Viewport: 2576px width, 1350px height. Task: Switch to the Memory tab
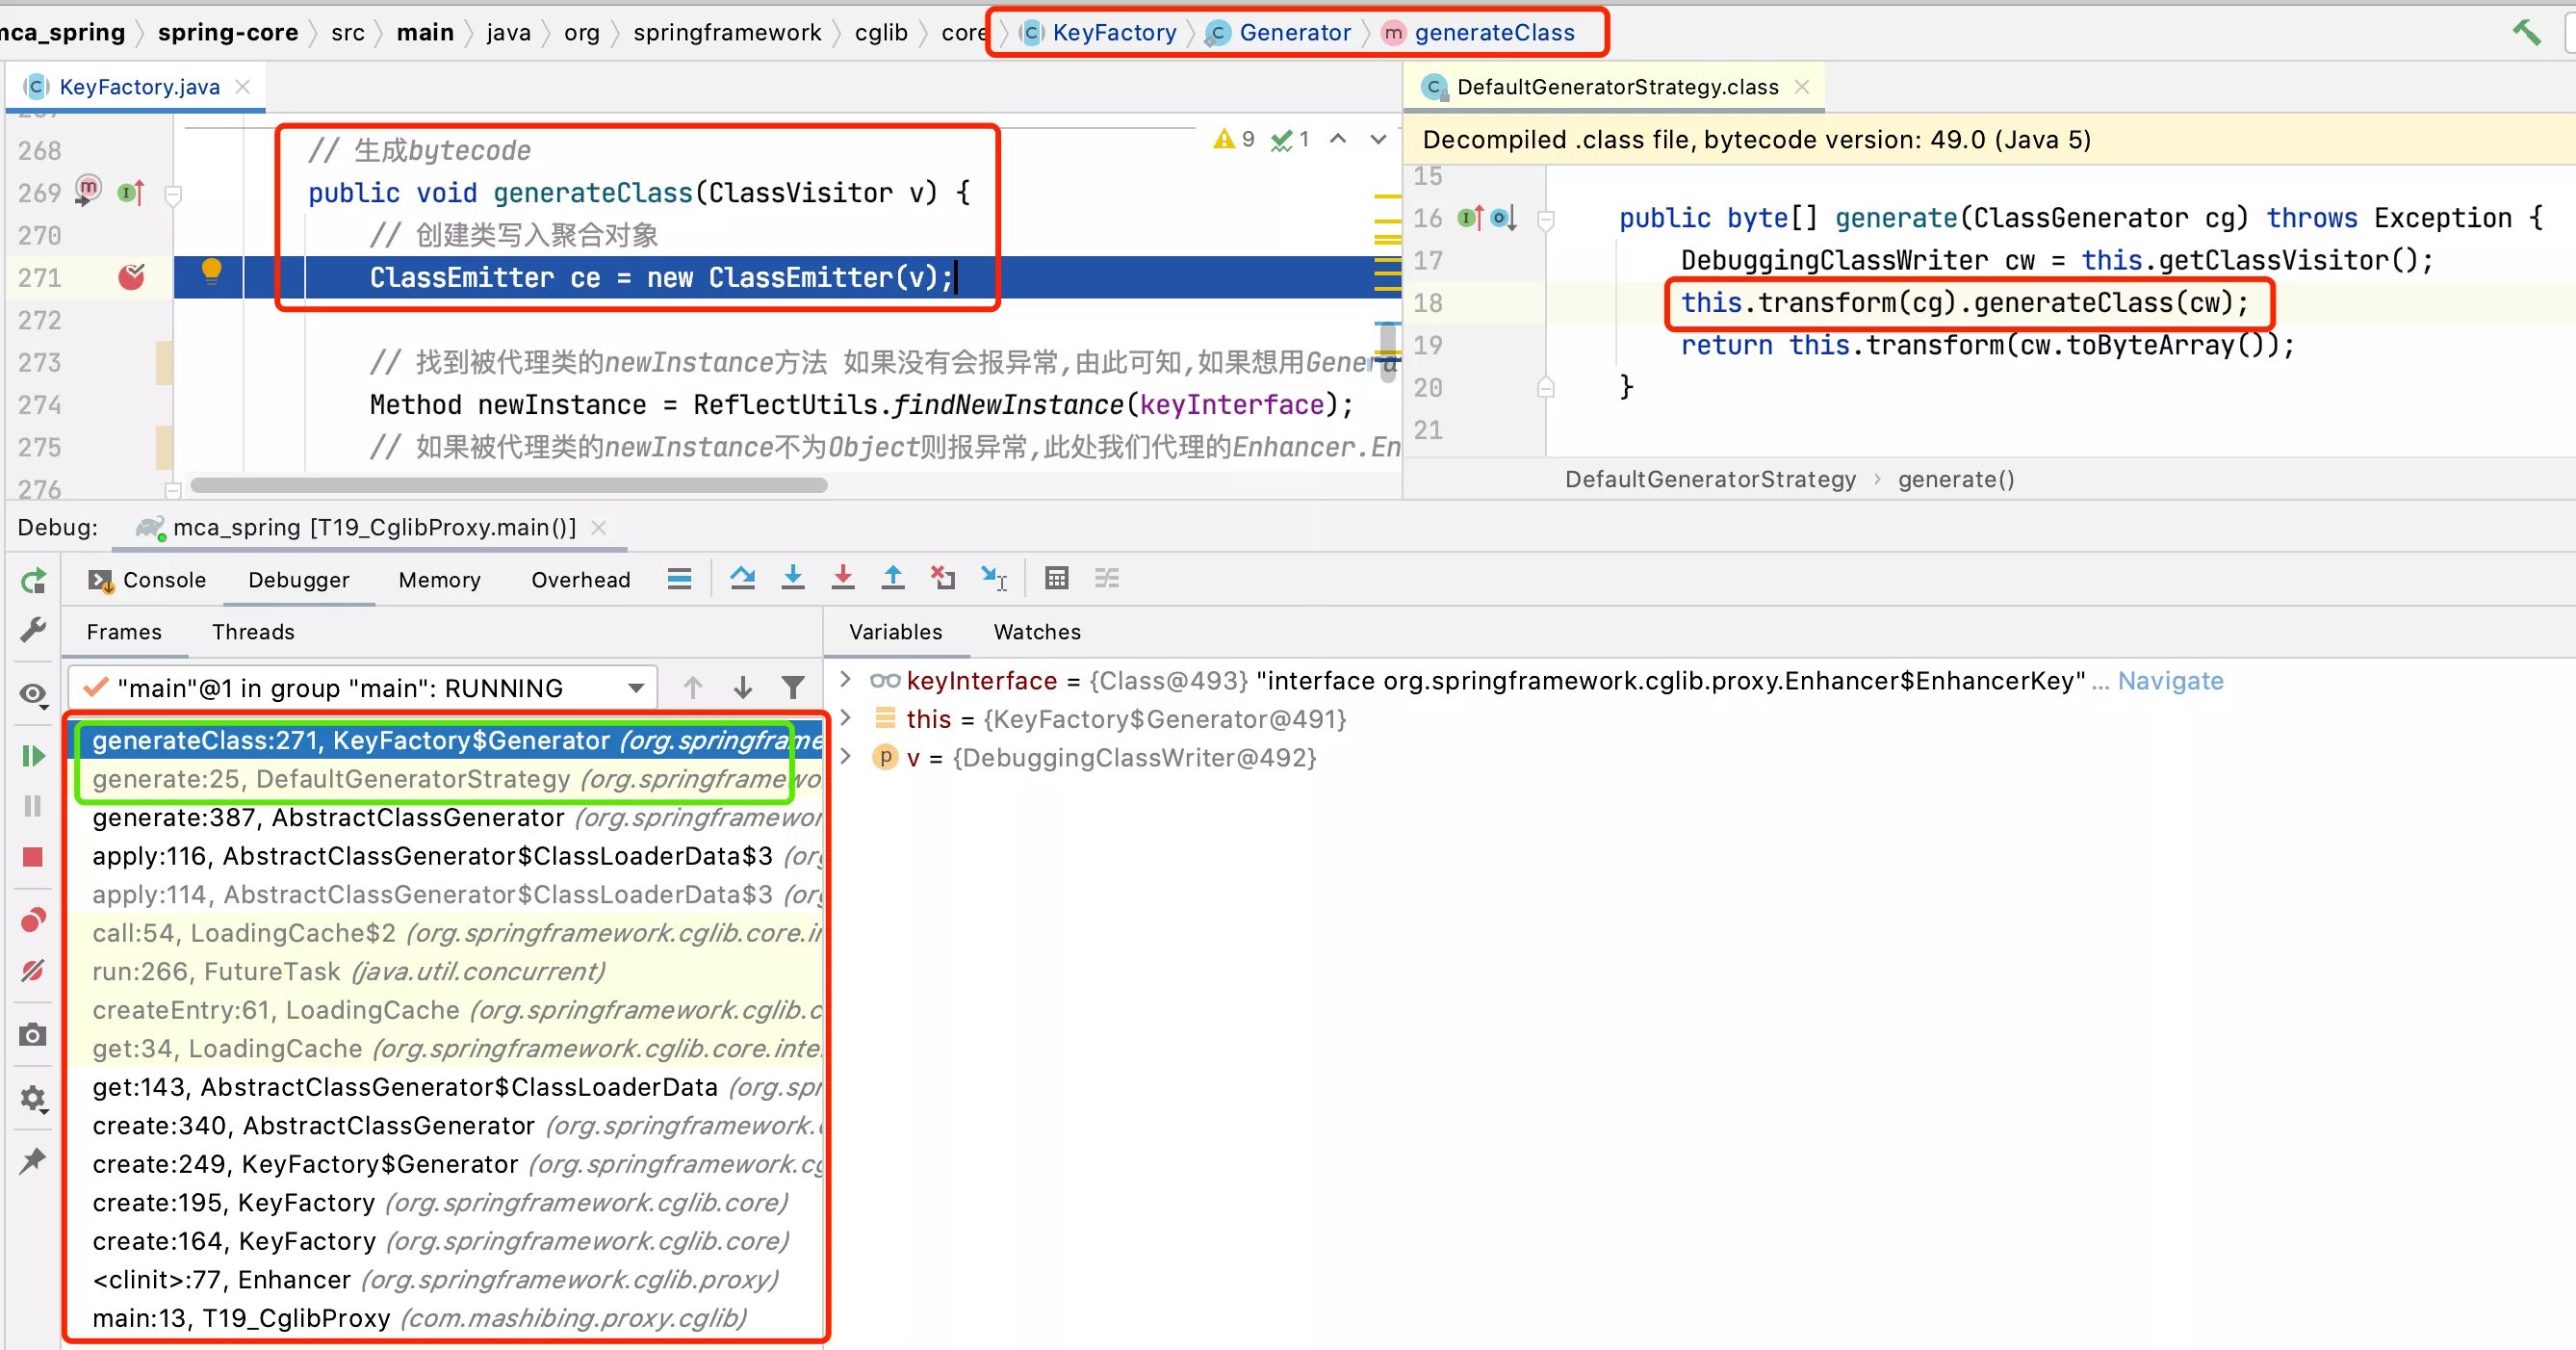point(440,580)
